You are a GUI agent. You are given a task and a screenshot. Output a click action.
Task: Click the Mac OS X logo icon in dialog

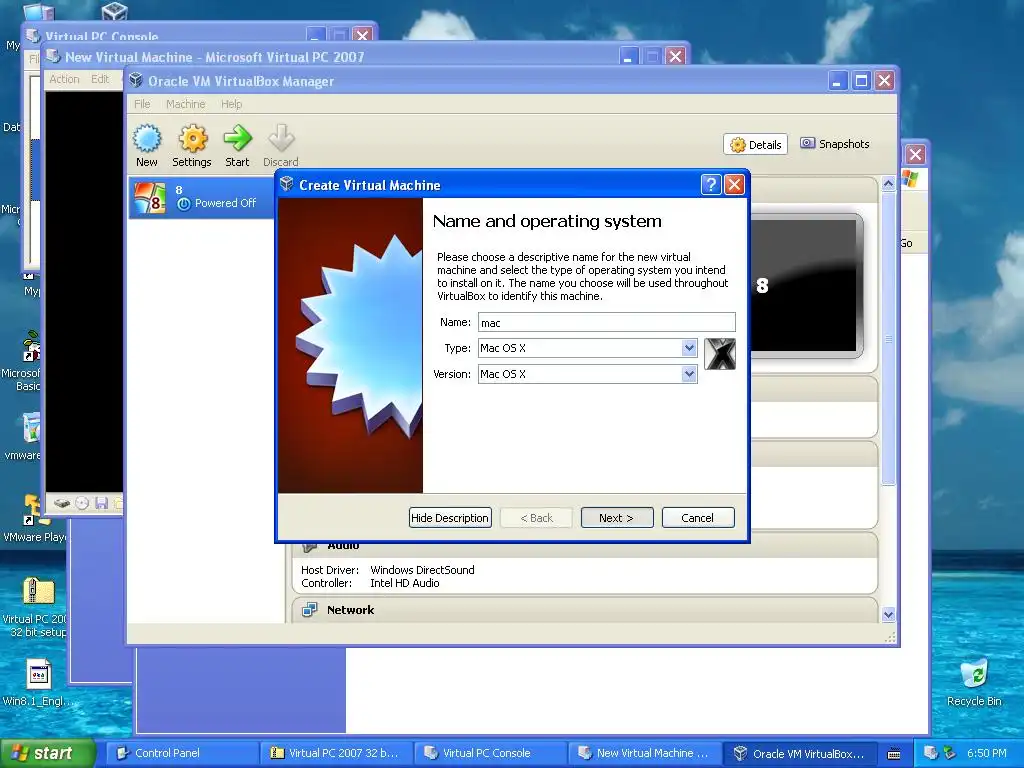pos(720,354)
